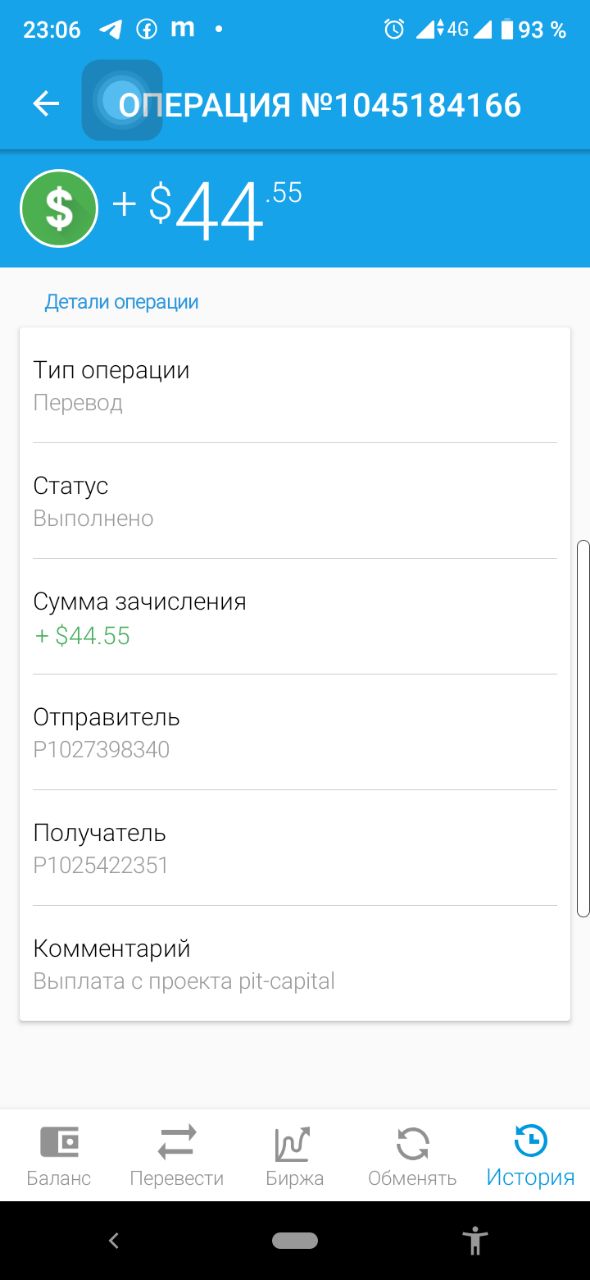
Task: Tap the Telegram notification icon in the status bar
Action: coord(111,29)
